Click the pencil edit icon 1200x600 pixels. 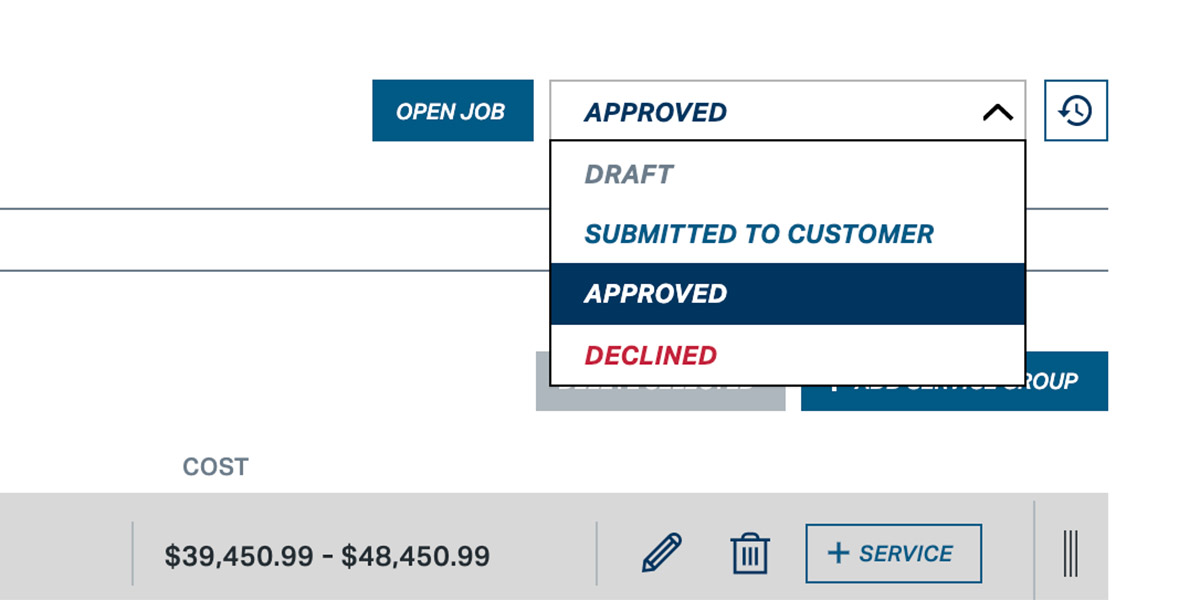661,553
